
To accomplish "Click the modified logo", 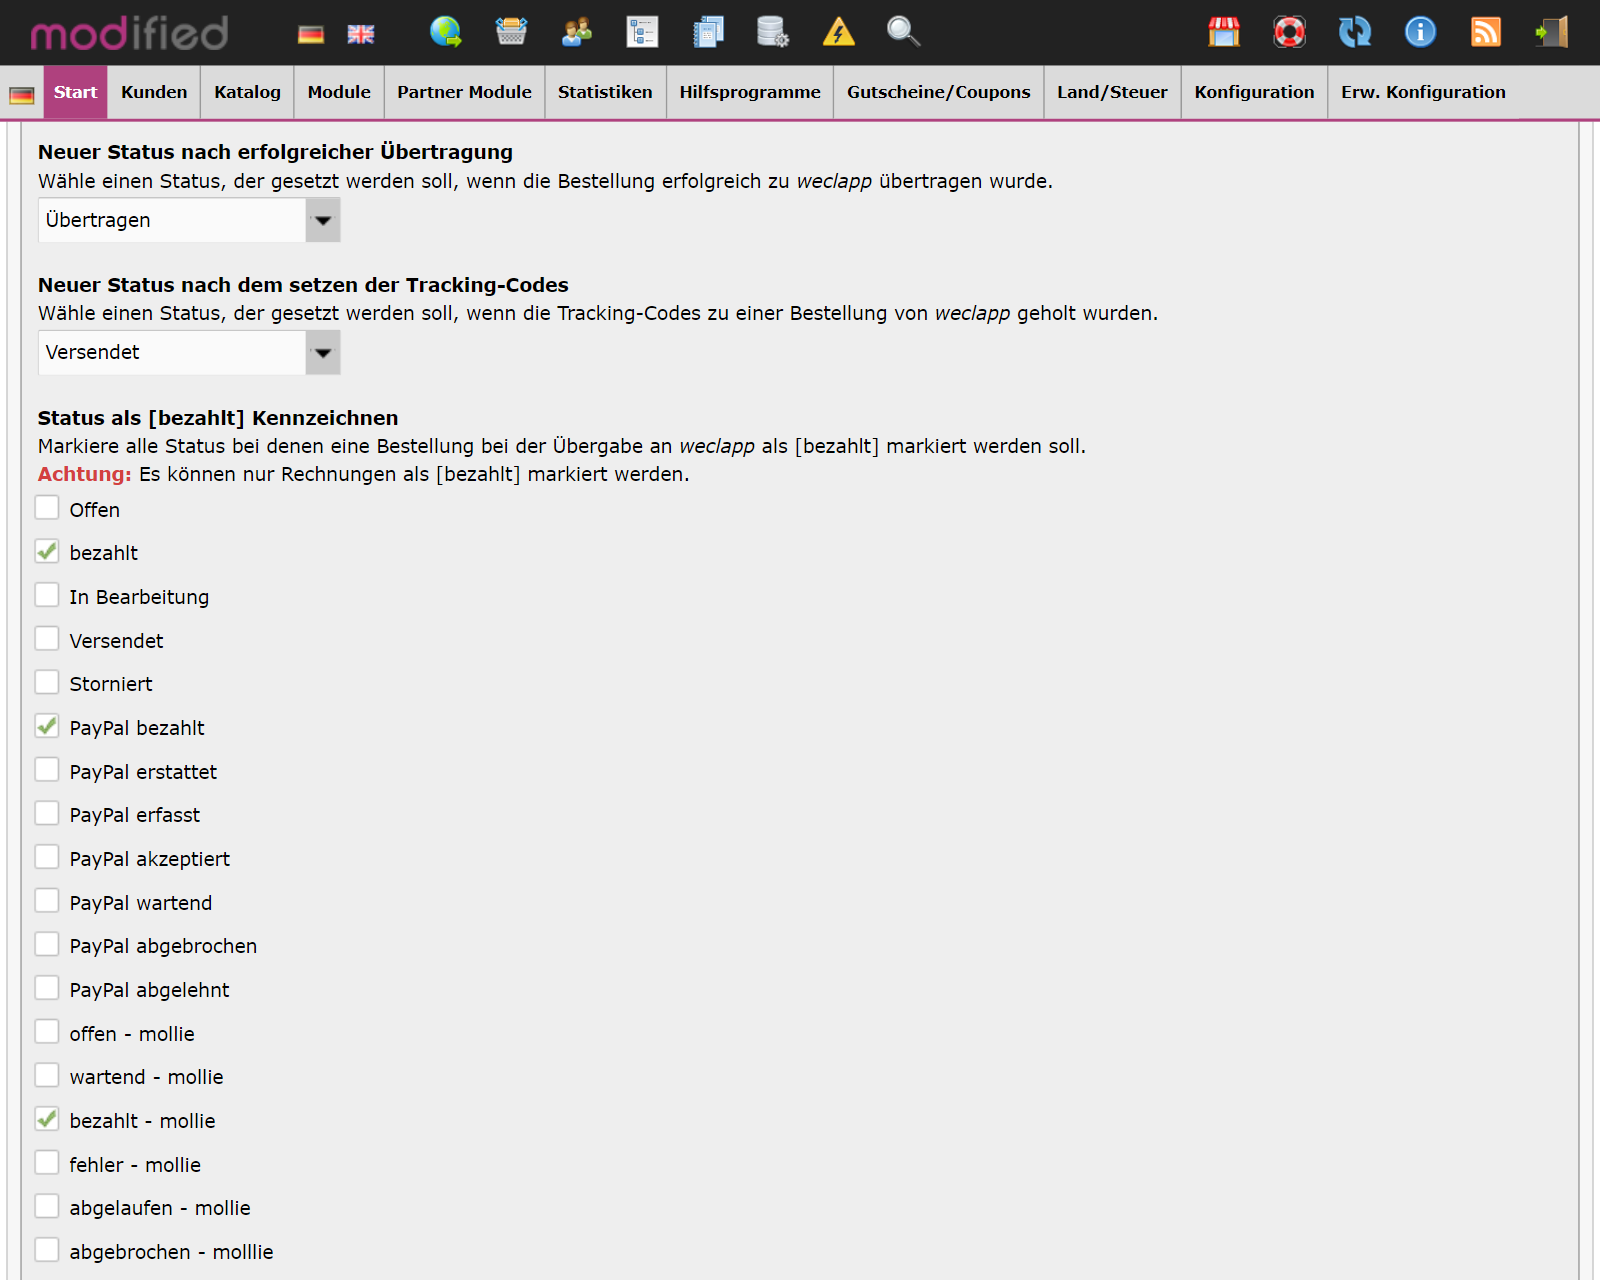I will 128,32.
